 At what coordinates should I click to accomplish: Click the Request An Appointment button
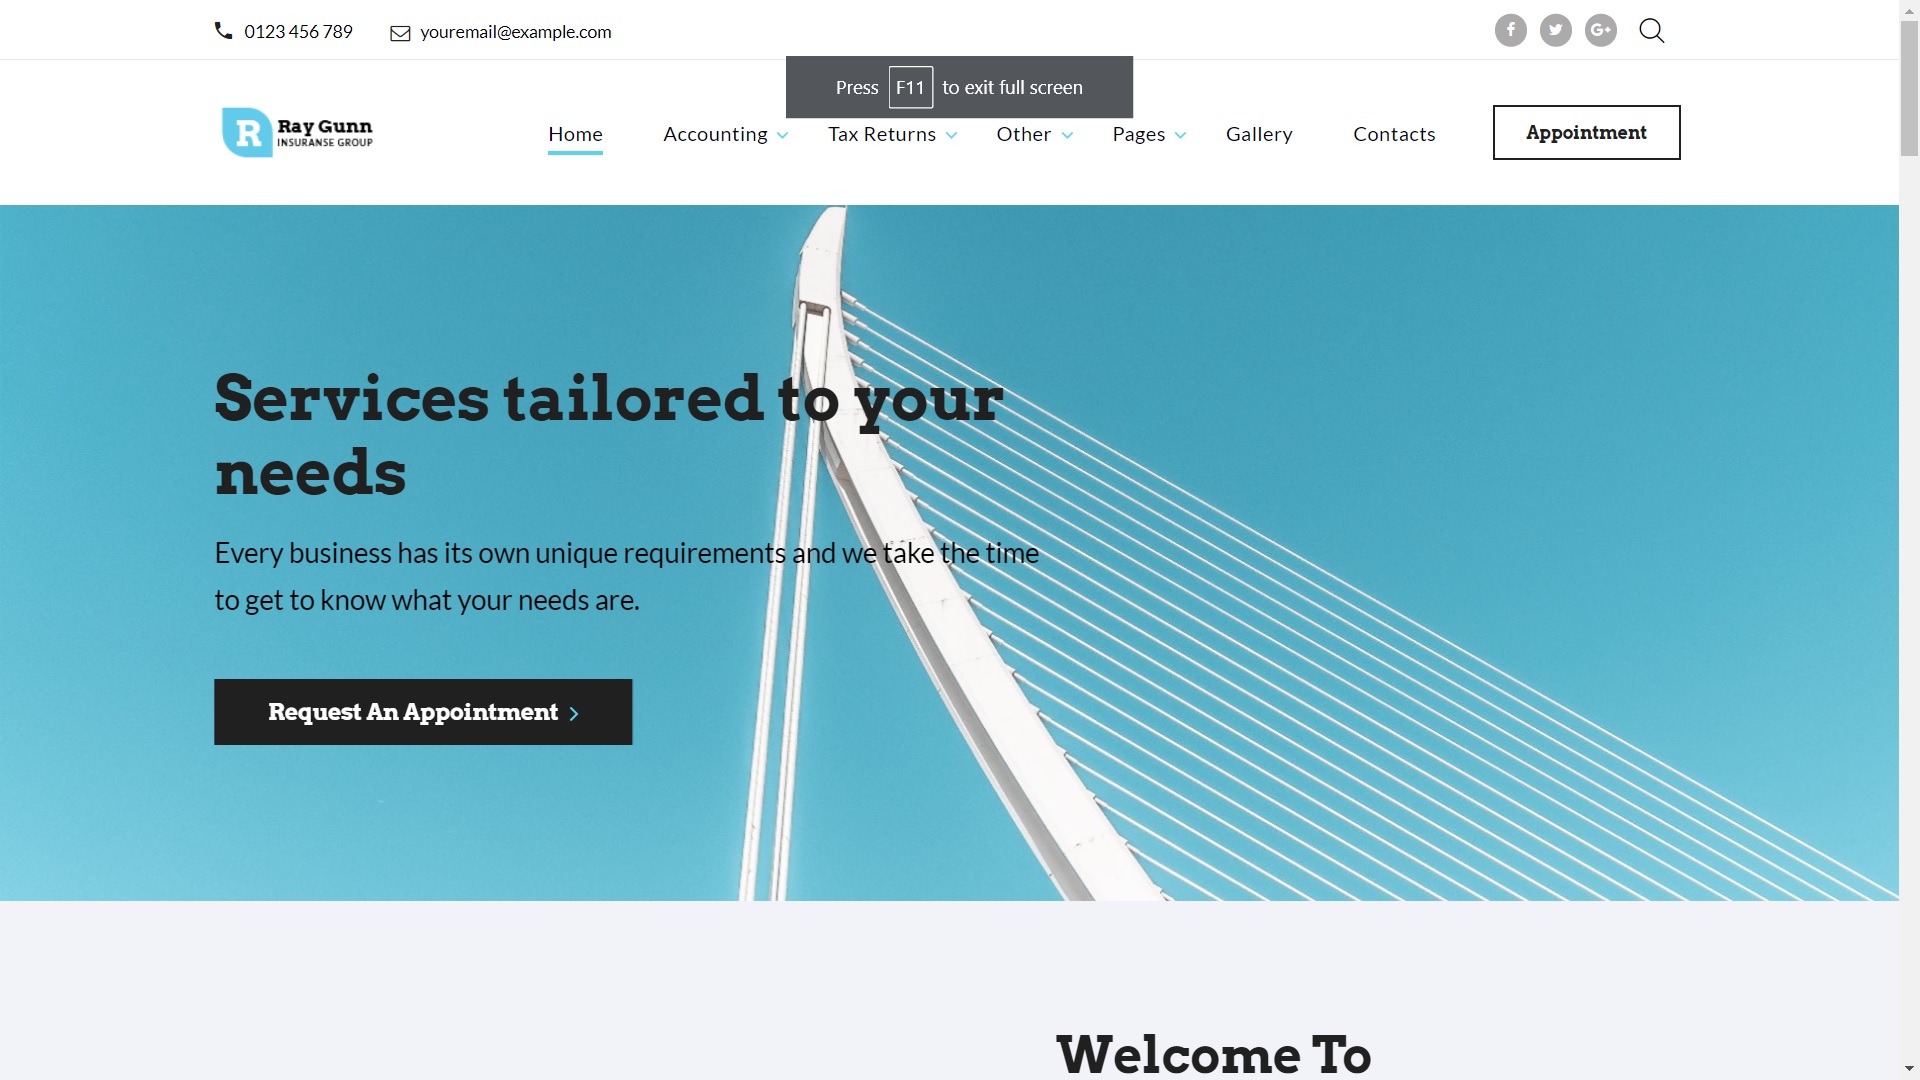pos(423,712)
